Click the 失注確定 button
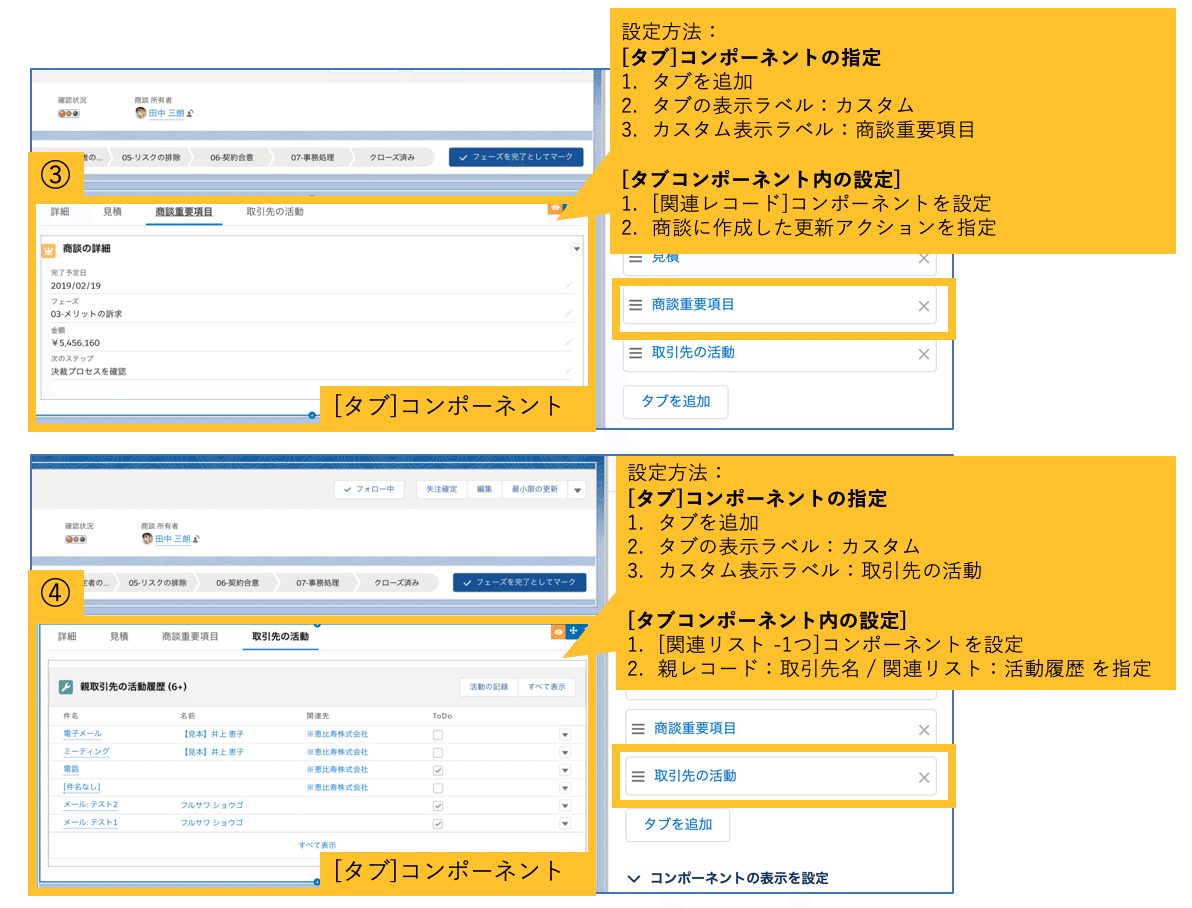Image resolution: width=1192 pixels, height=908 pixels. 442,490
